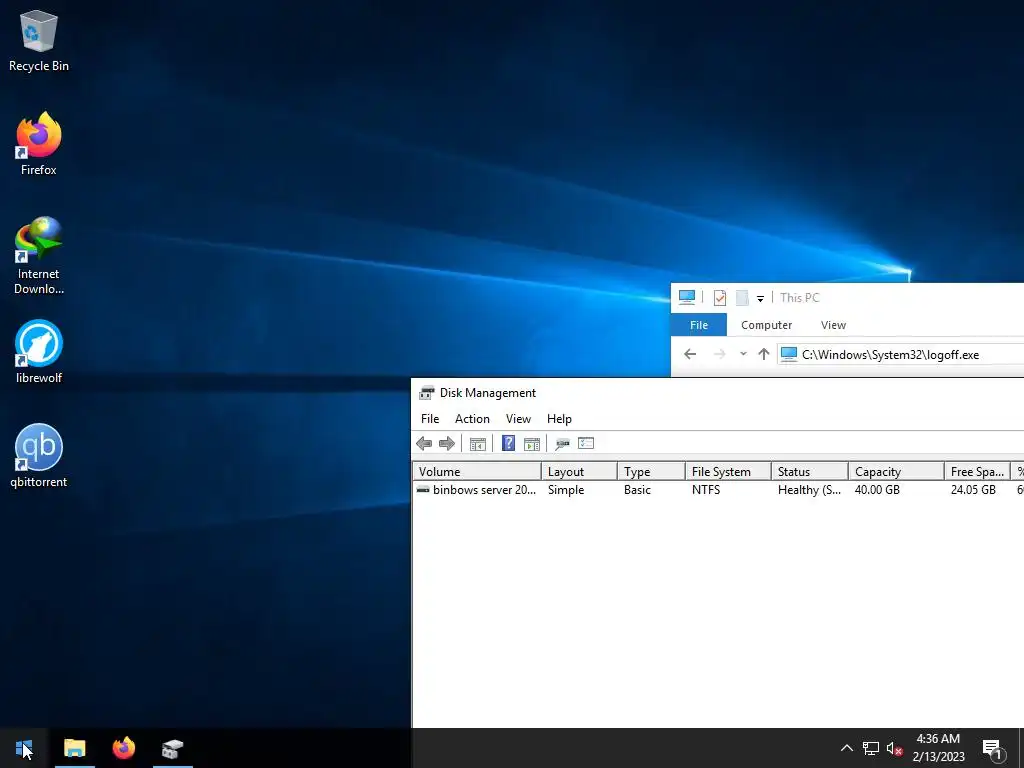Open the File menu in Disk Management

point(430,419)
